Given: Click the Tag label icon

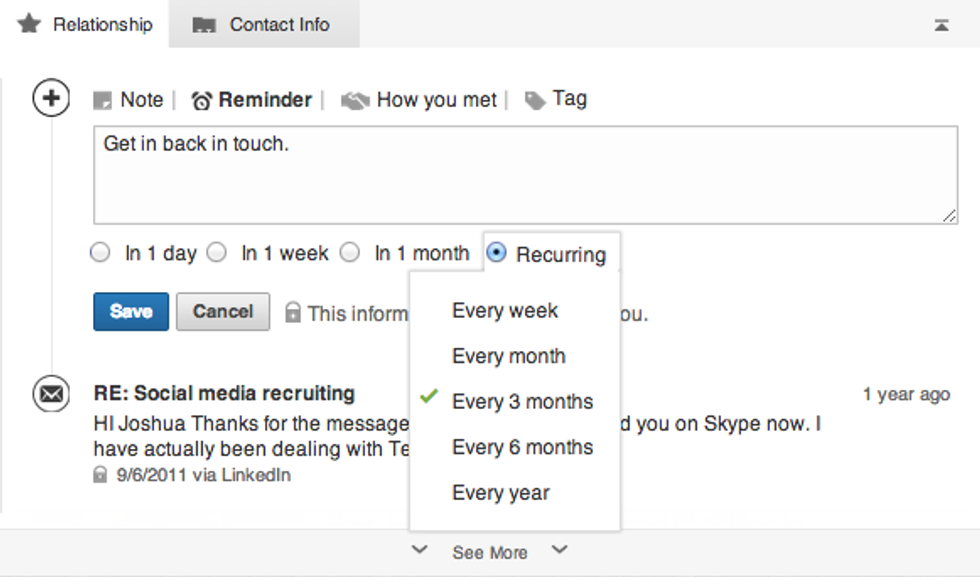Looking at the screenshot, I should click(536, 100).
